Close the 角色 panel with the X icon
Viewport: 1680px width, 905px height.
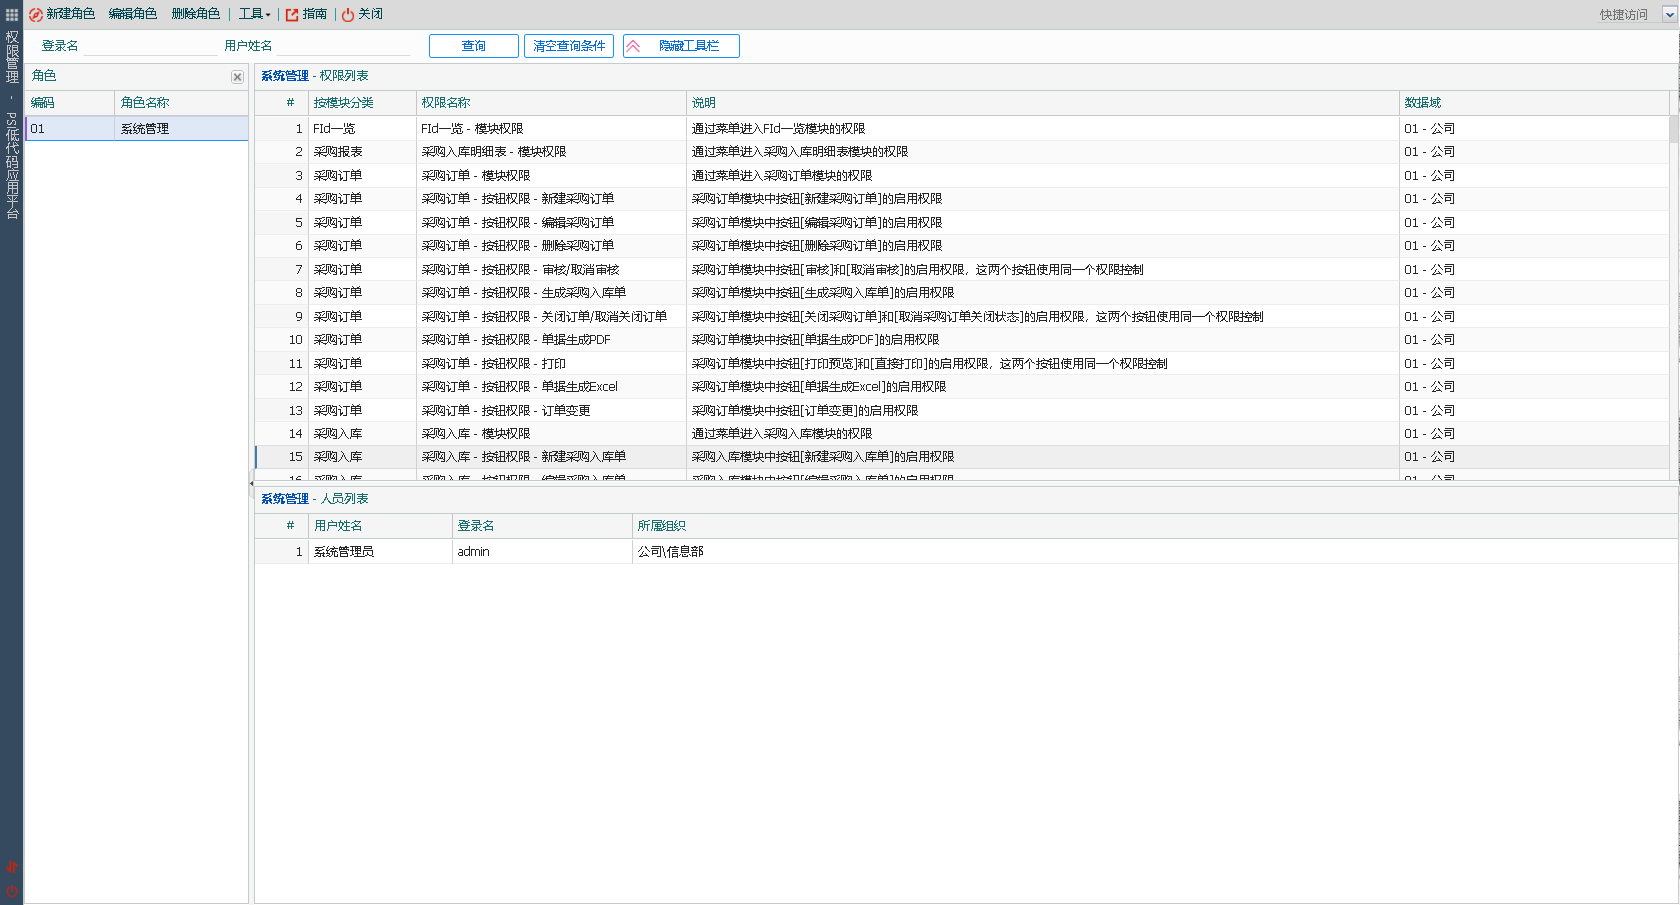[x=237, y=77]
